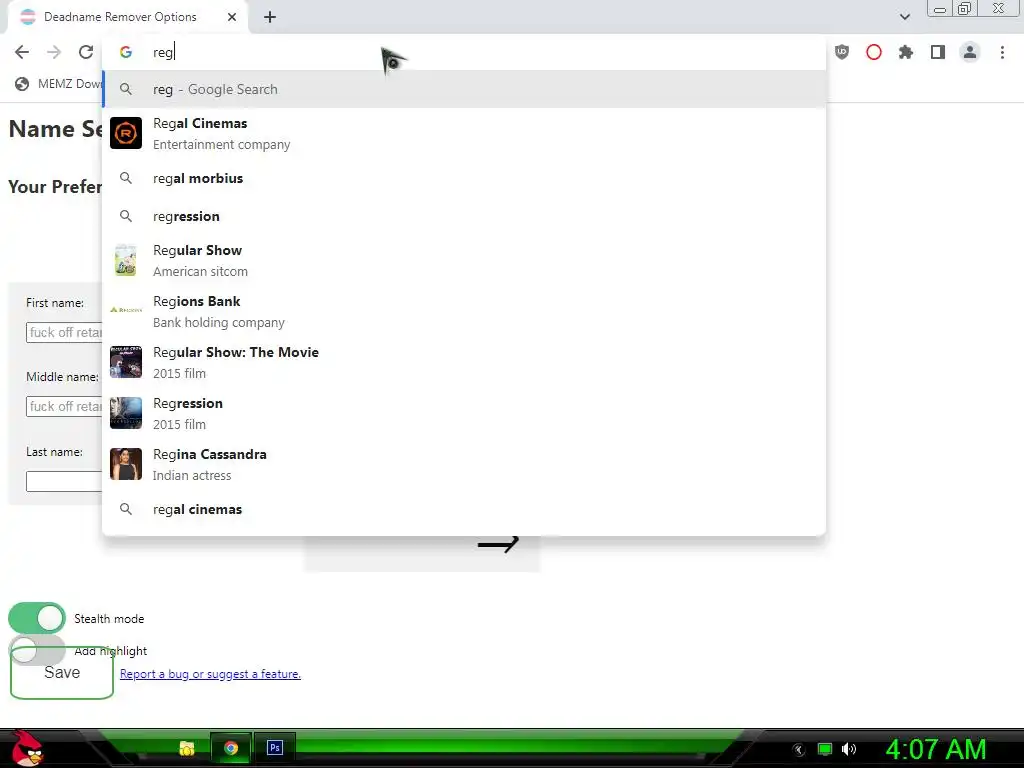Image resolution: width=1024 pixels, height=768 pixels.
Task: Click the Regular Show poster thumbnail
Action: (x=126, y=260)
